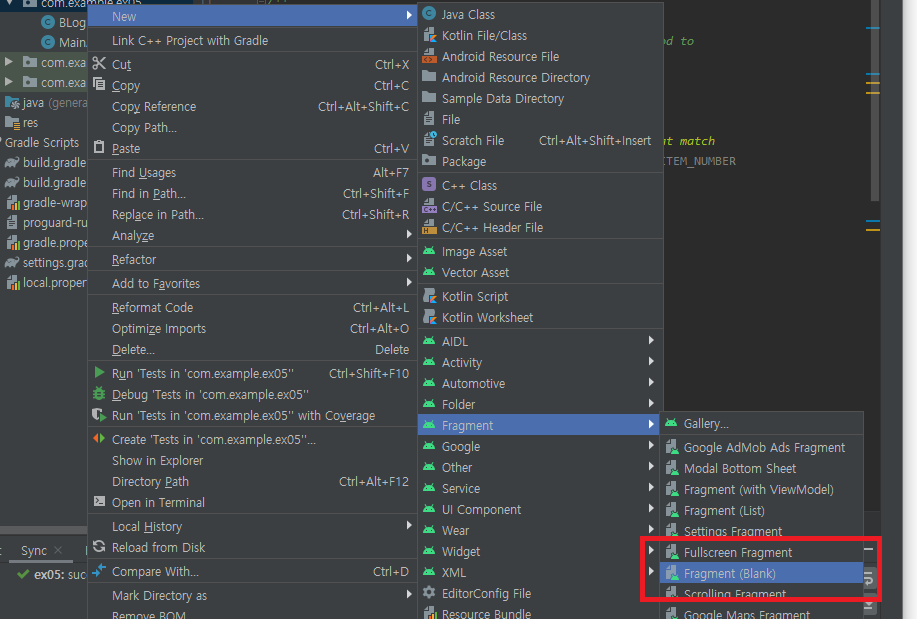Click the C/C++ Header File icon
Viewport: 917px width, 619px height.
click(x=429, y=227)
